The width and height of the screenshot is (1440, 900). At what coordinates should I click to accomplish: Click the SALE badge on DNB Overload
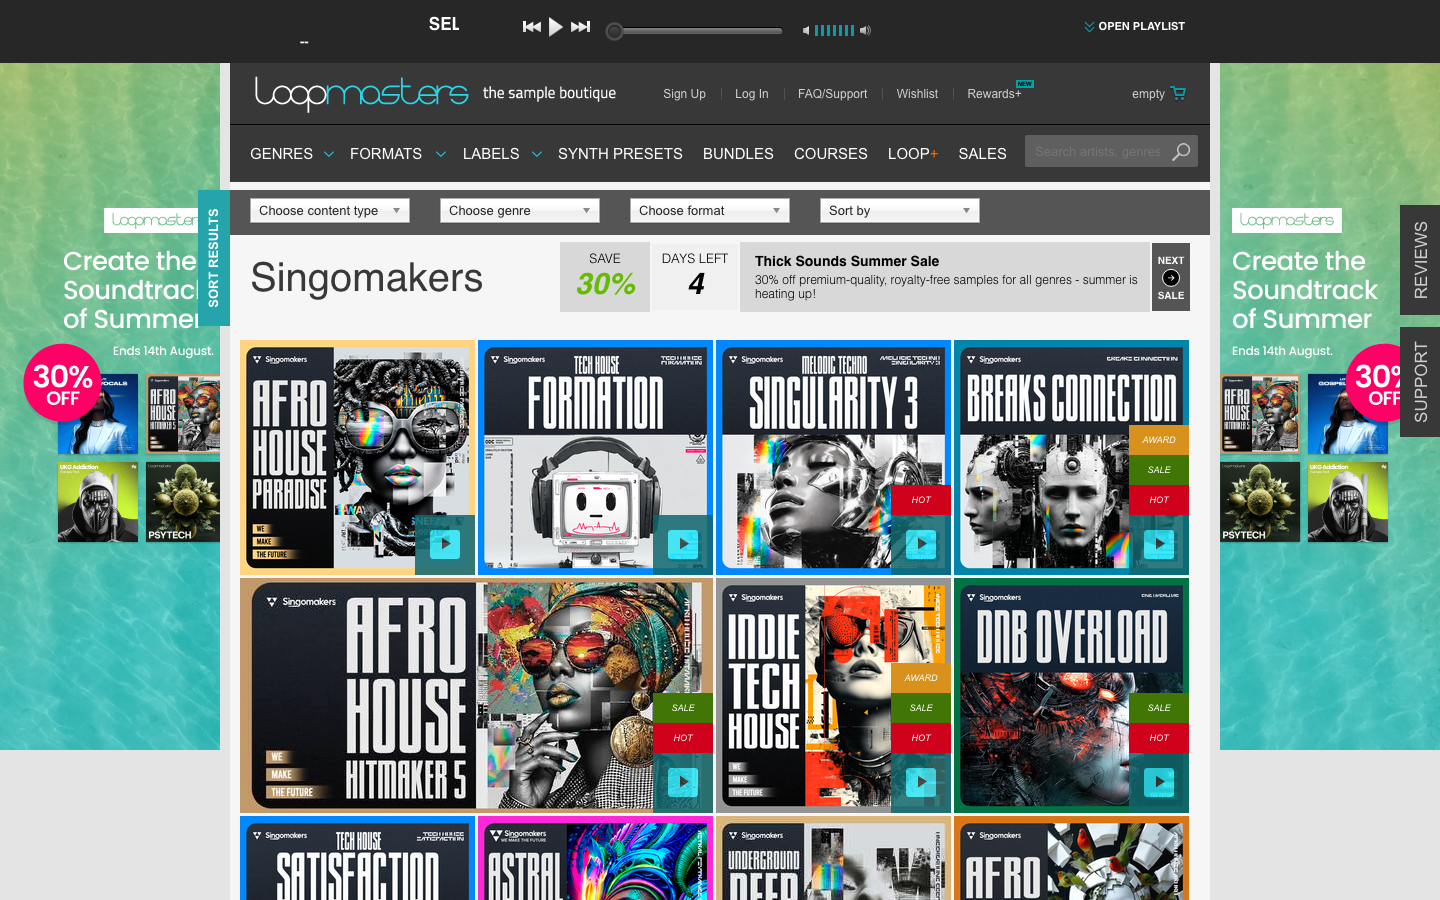1159,708
